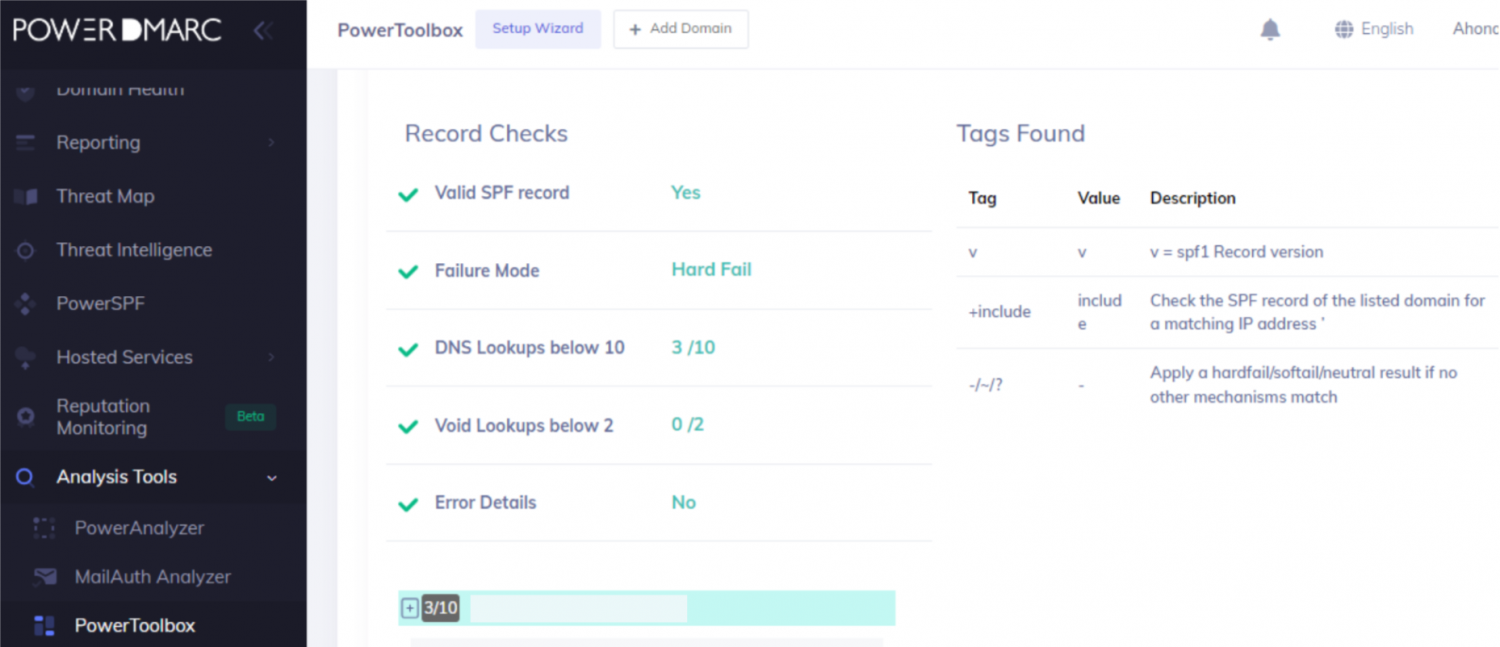Switch to the Setup Wizard tab
This screenshot has height=647, width=1500.
point(538,29)
